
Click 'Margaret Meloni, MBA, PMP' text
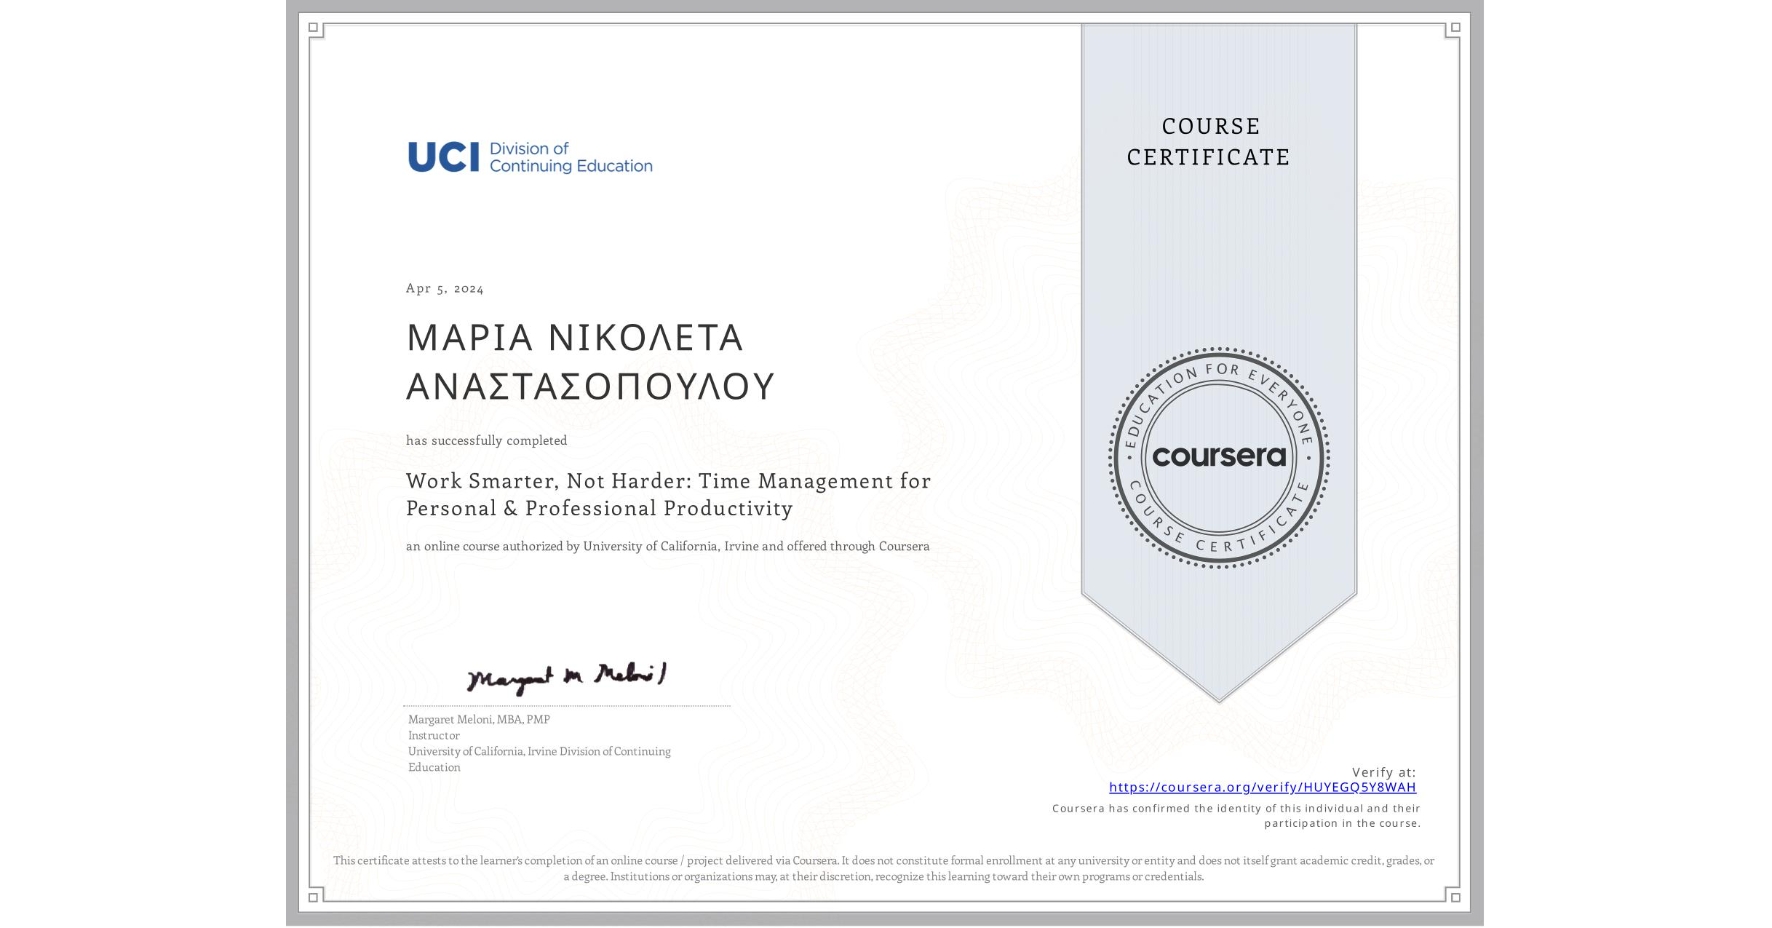(479, 719)
